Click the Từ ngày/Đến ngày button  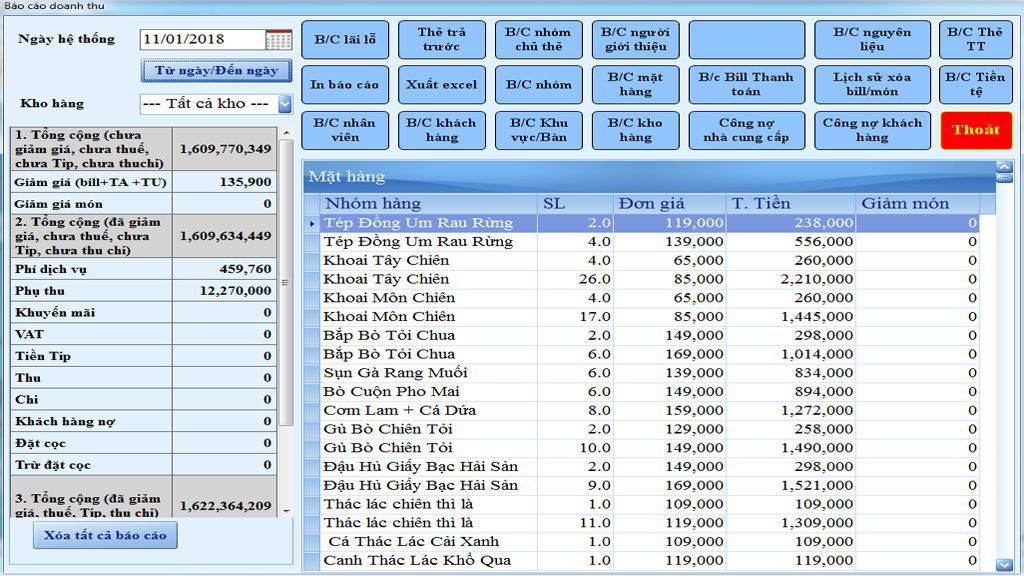tap(216, 71)
